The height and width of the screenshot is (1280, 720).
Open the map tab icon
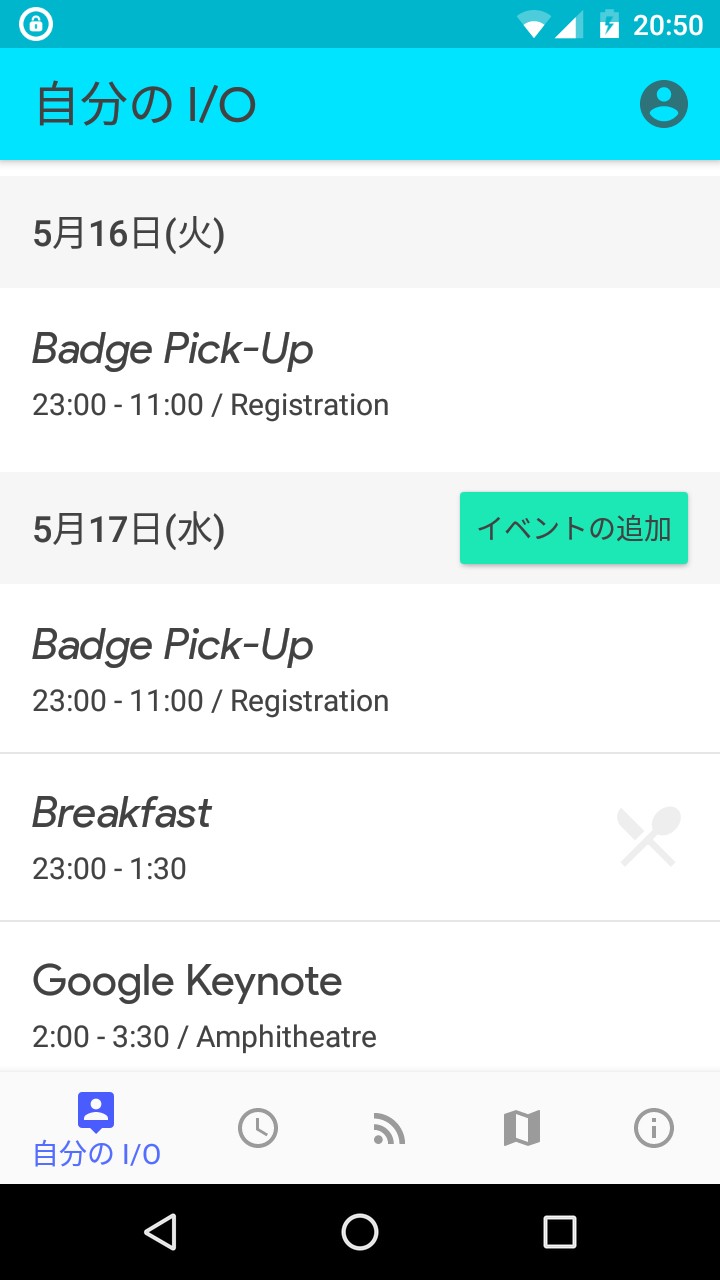tap(521, 1128)
